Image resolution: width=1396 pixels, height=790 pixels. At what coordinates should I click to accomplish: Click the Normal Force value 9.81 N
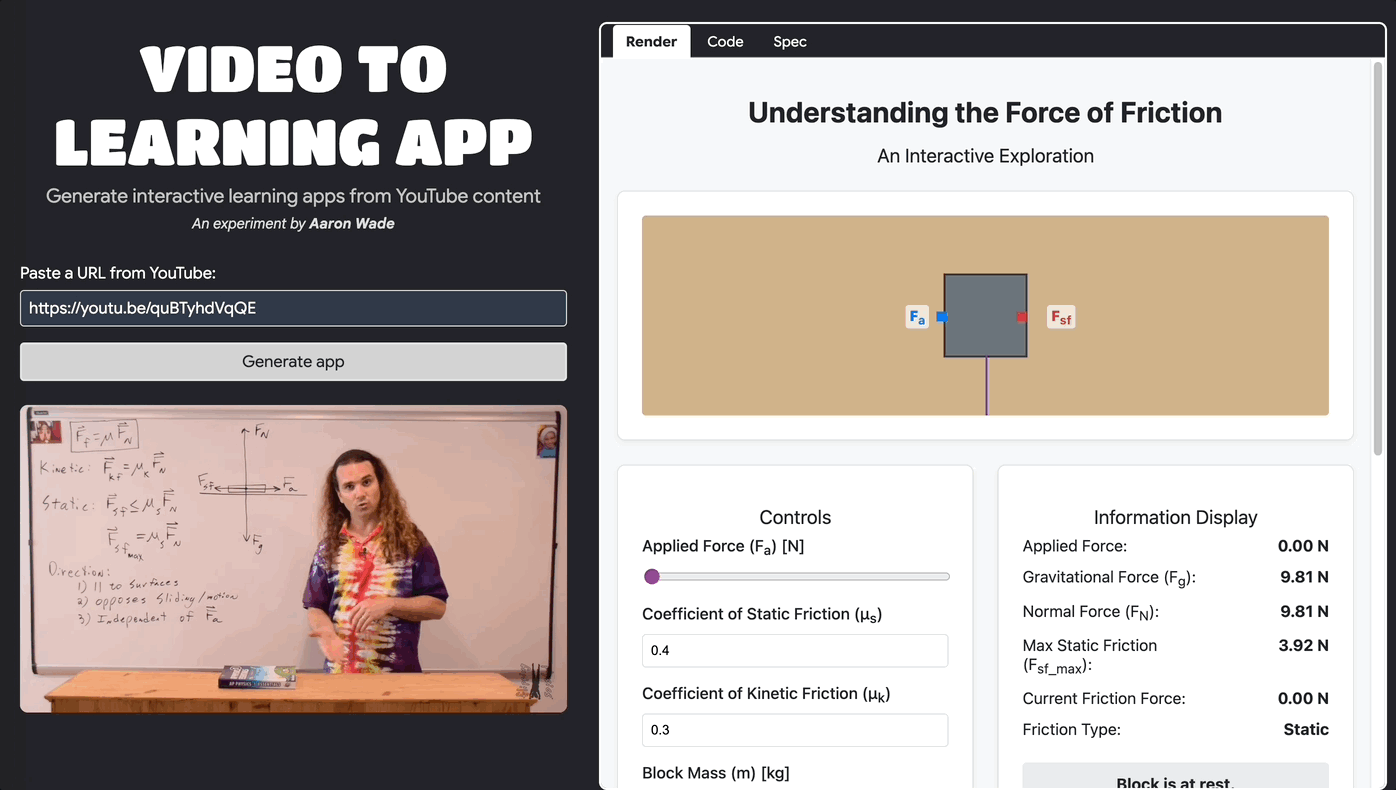[1304, 611]
